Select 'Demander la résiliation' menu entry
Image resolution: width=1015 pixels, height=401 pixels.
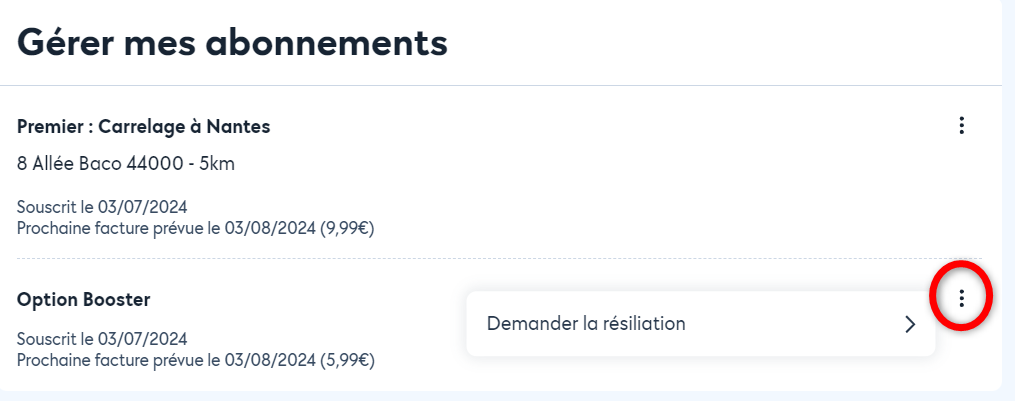click(x=700, y=323)
